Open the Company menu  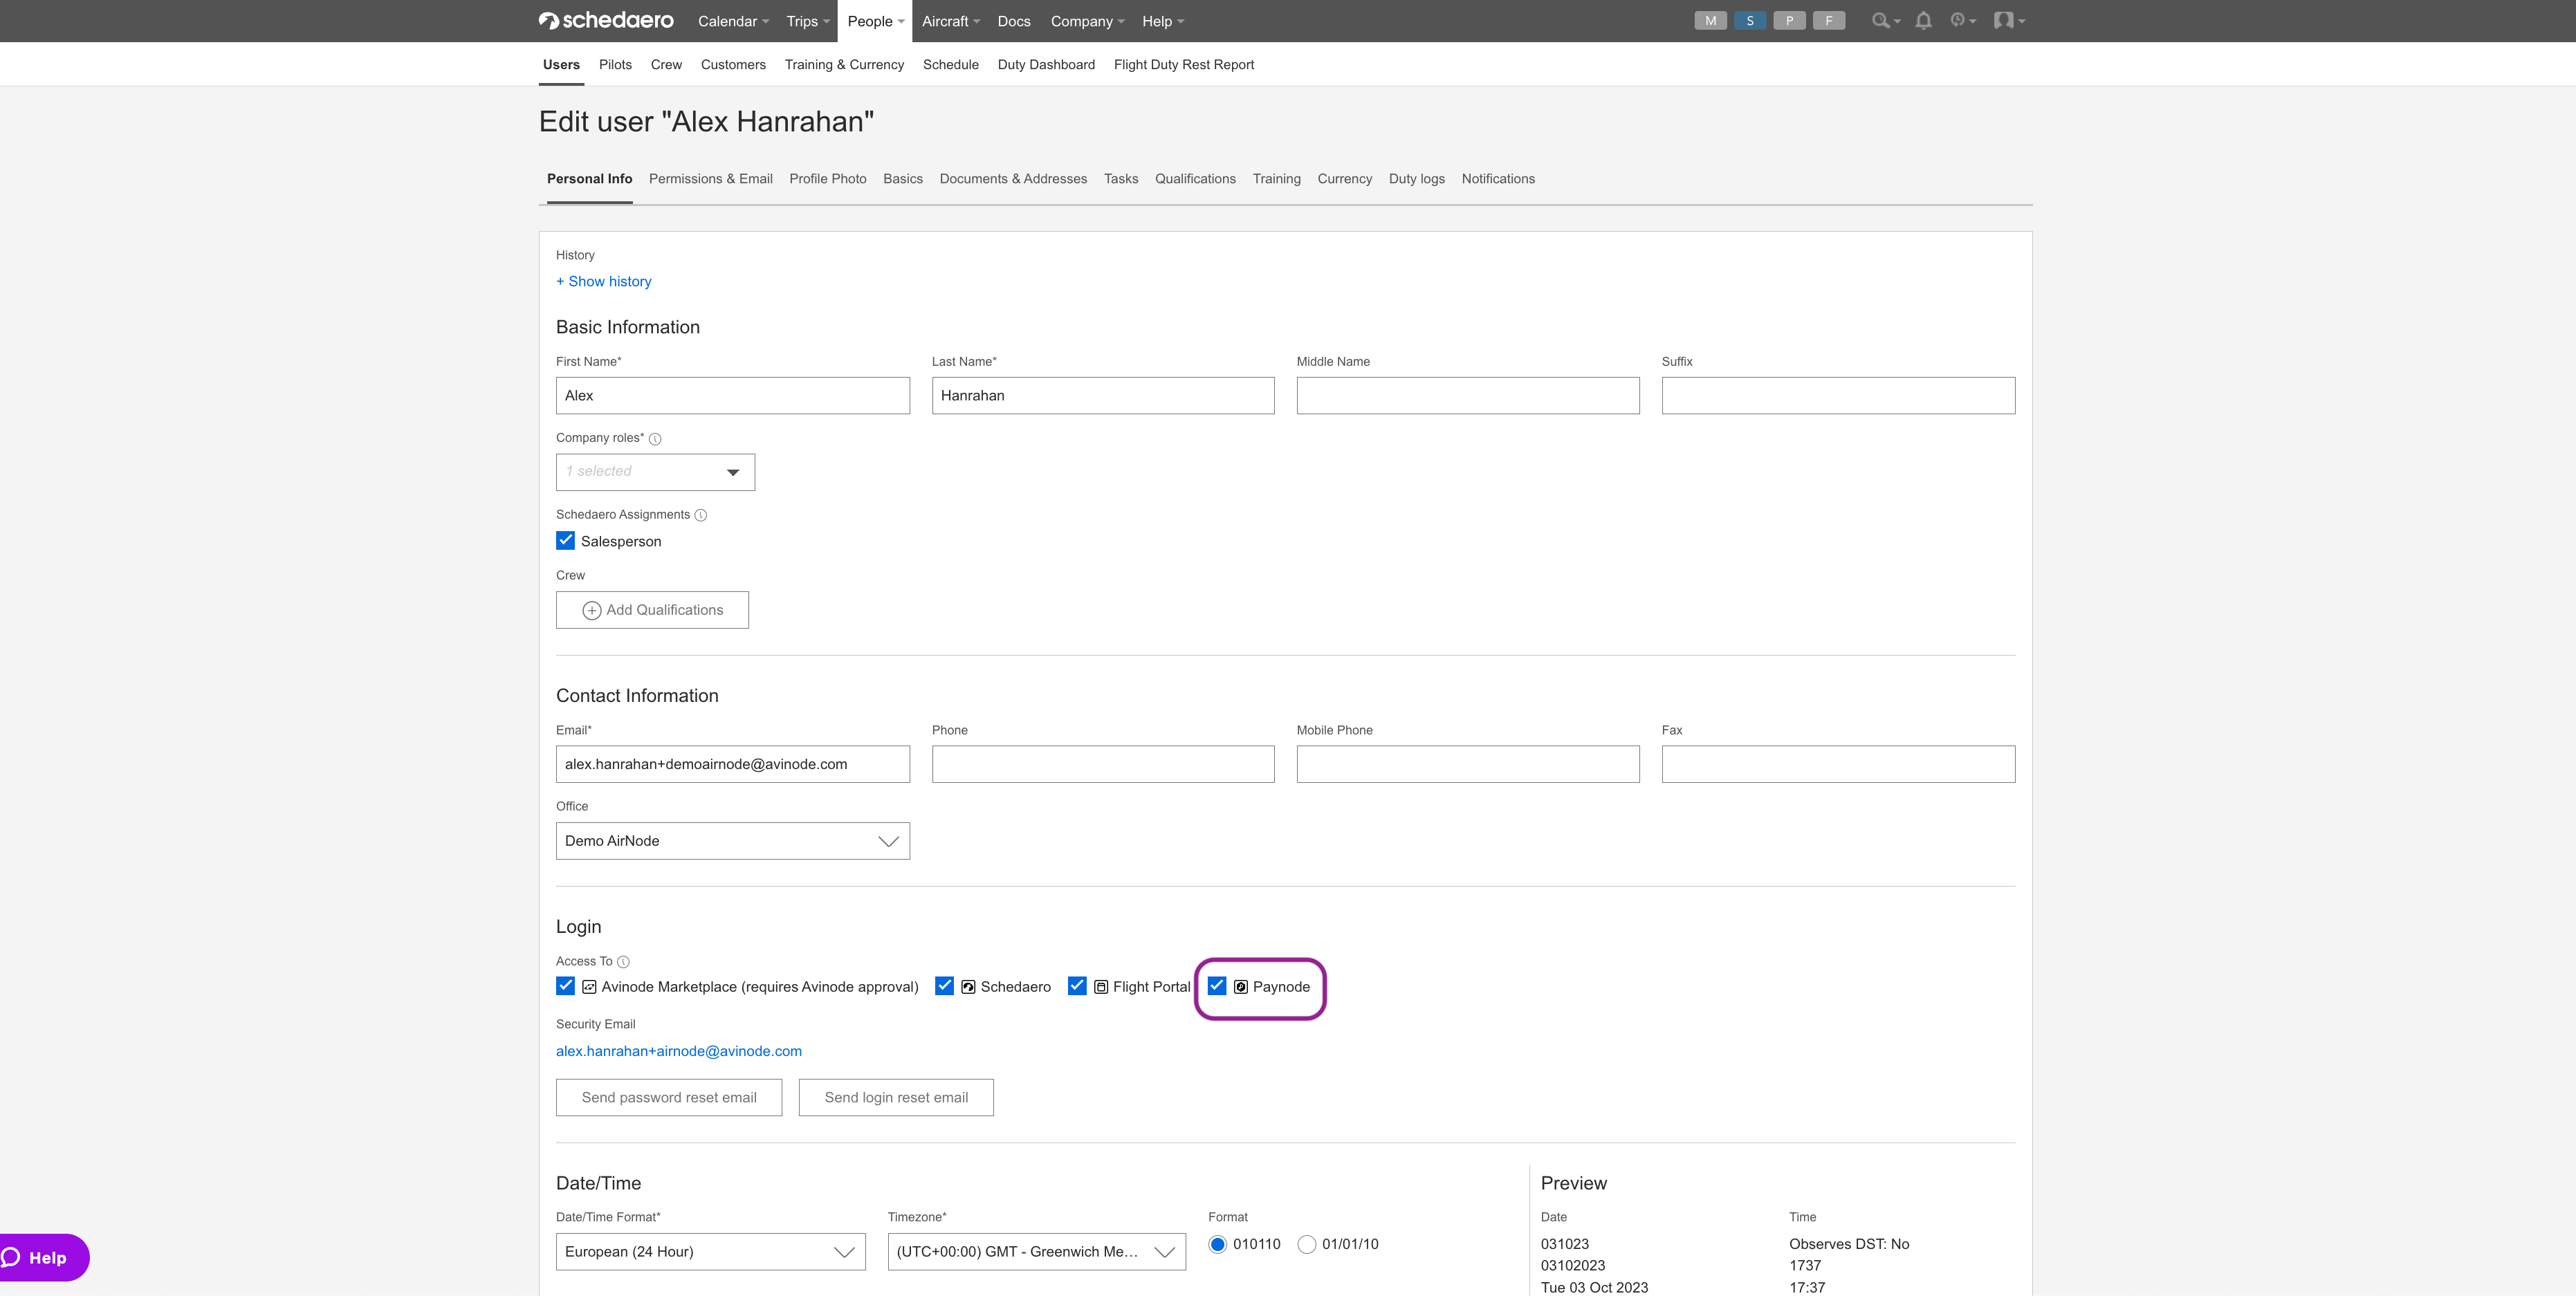click(x=1087, y=21)
